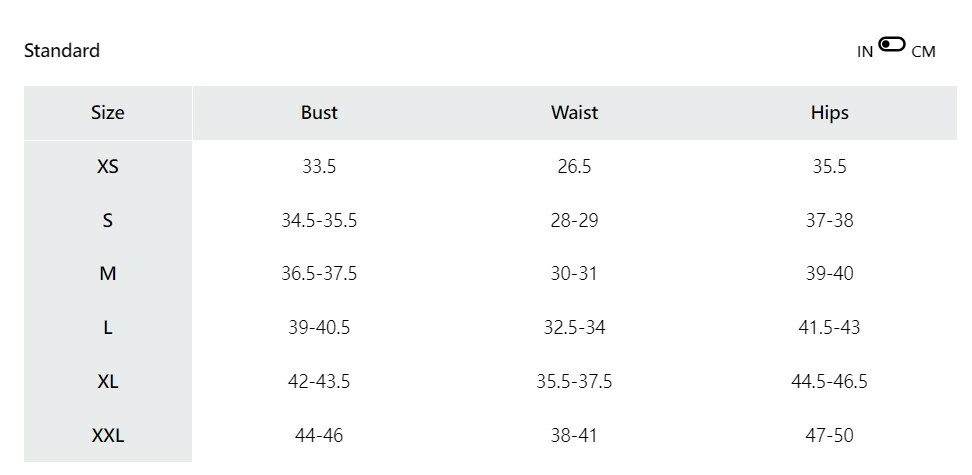
Task: Click the XS bust value 33.5
Action: point(319,167)
